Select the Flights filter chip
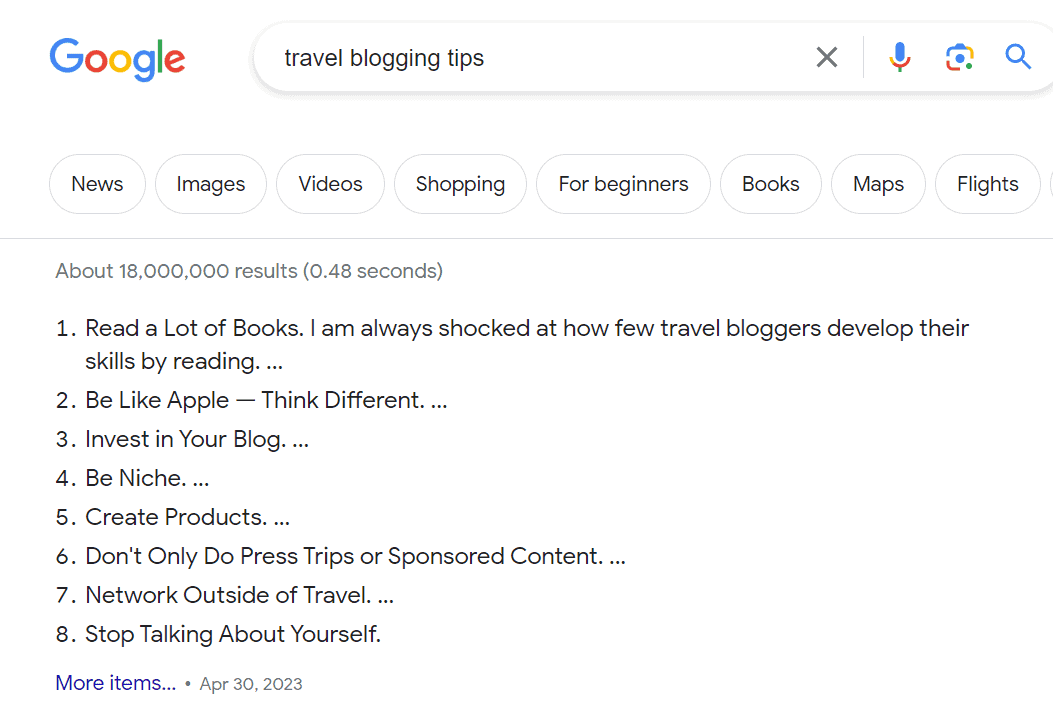Image resolution: width=1053 pixels, height=706 pixels. pyautogui.click(x=987, y=184)
